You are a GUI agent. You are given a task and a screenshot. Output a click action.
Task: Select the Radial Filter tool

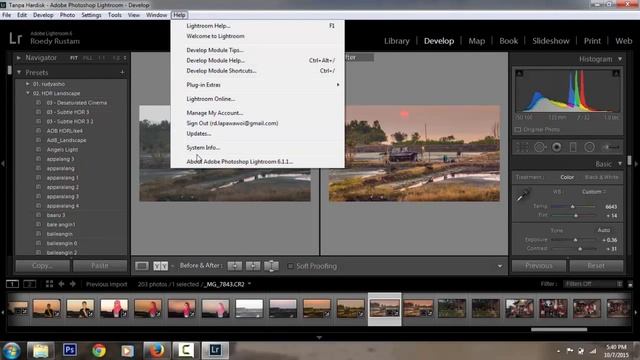(x=589, y=147)
